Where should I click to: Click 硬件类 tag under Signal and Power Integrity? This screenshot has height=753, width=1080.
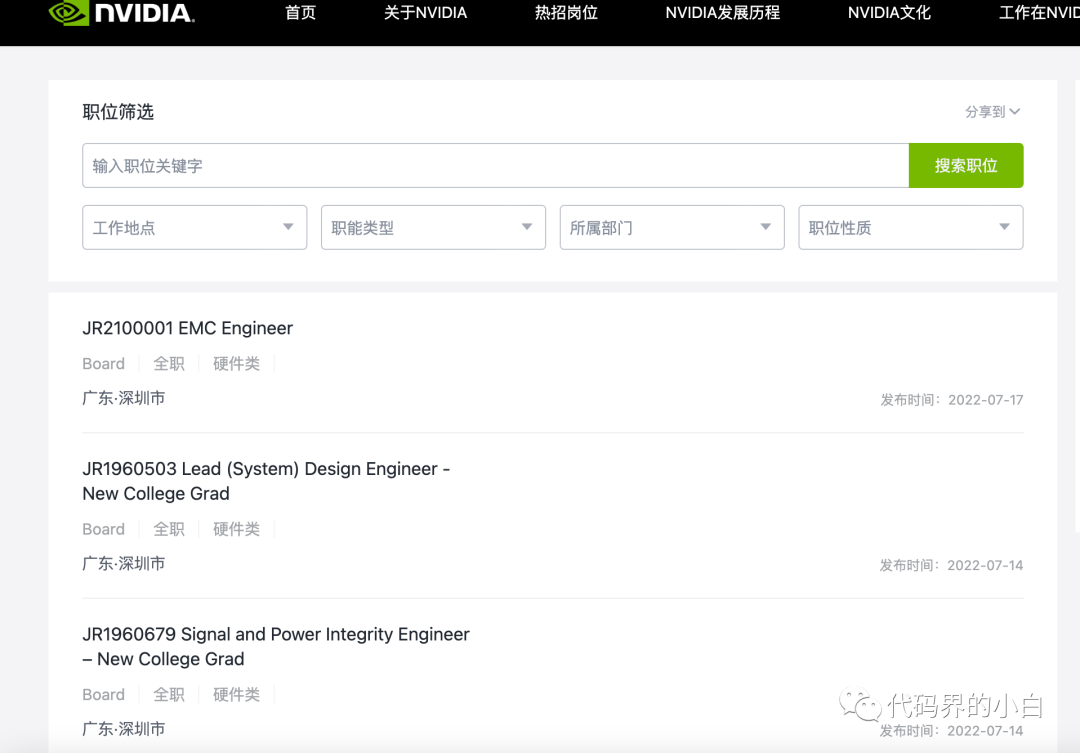(236, 694)
